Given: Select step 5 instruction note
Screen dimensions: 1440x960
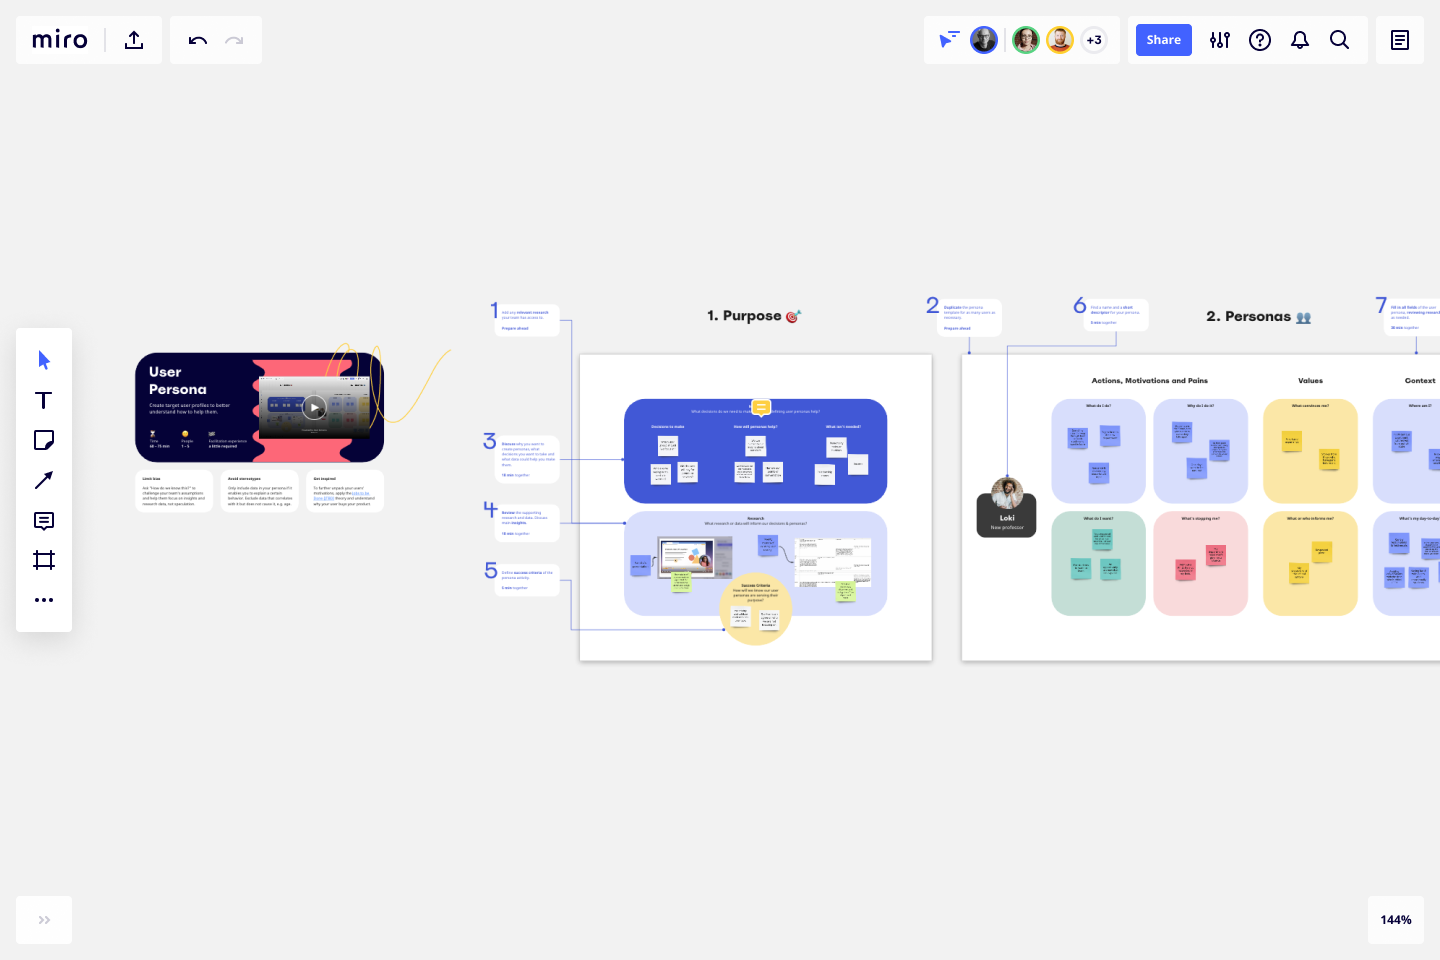Looking at the screenshot, I should point(527,580).
